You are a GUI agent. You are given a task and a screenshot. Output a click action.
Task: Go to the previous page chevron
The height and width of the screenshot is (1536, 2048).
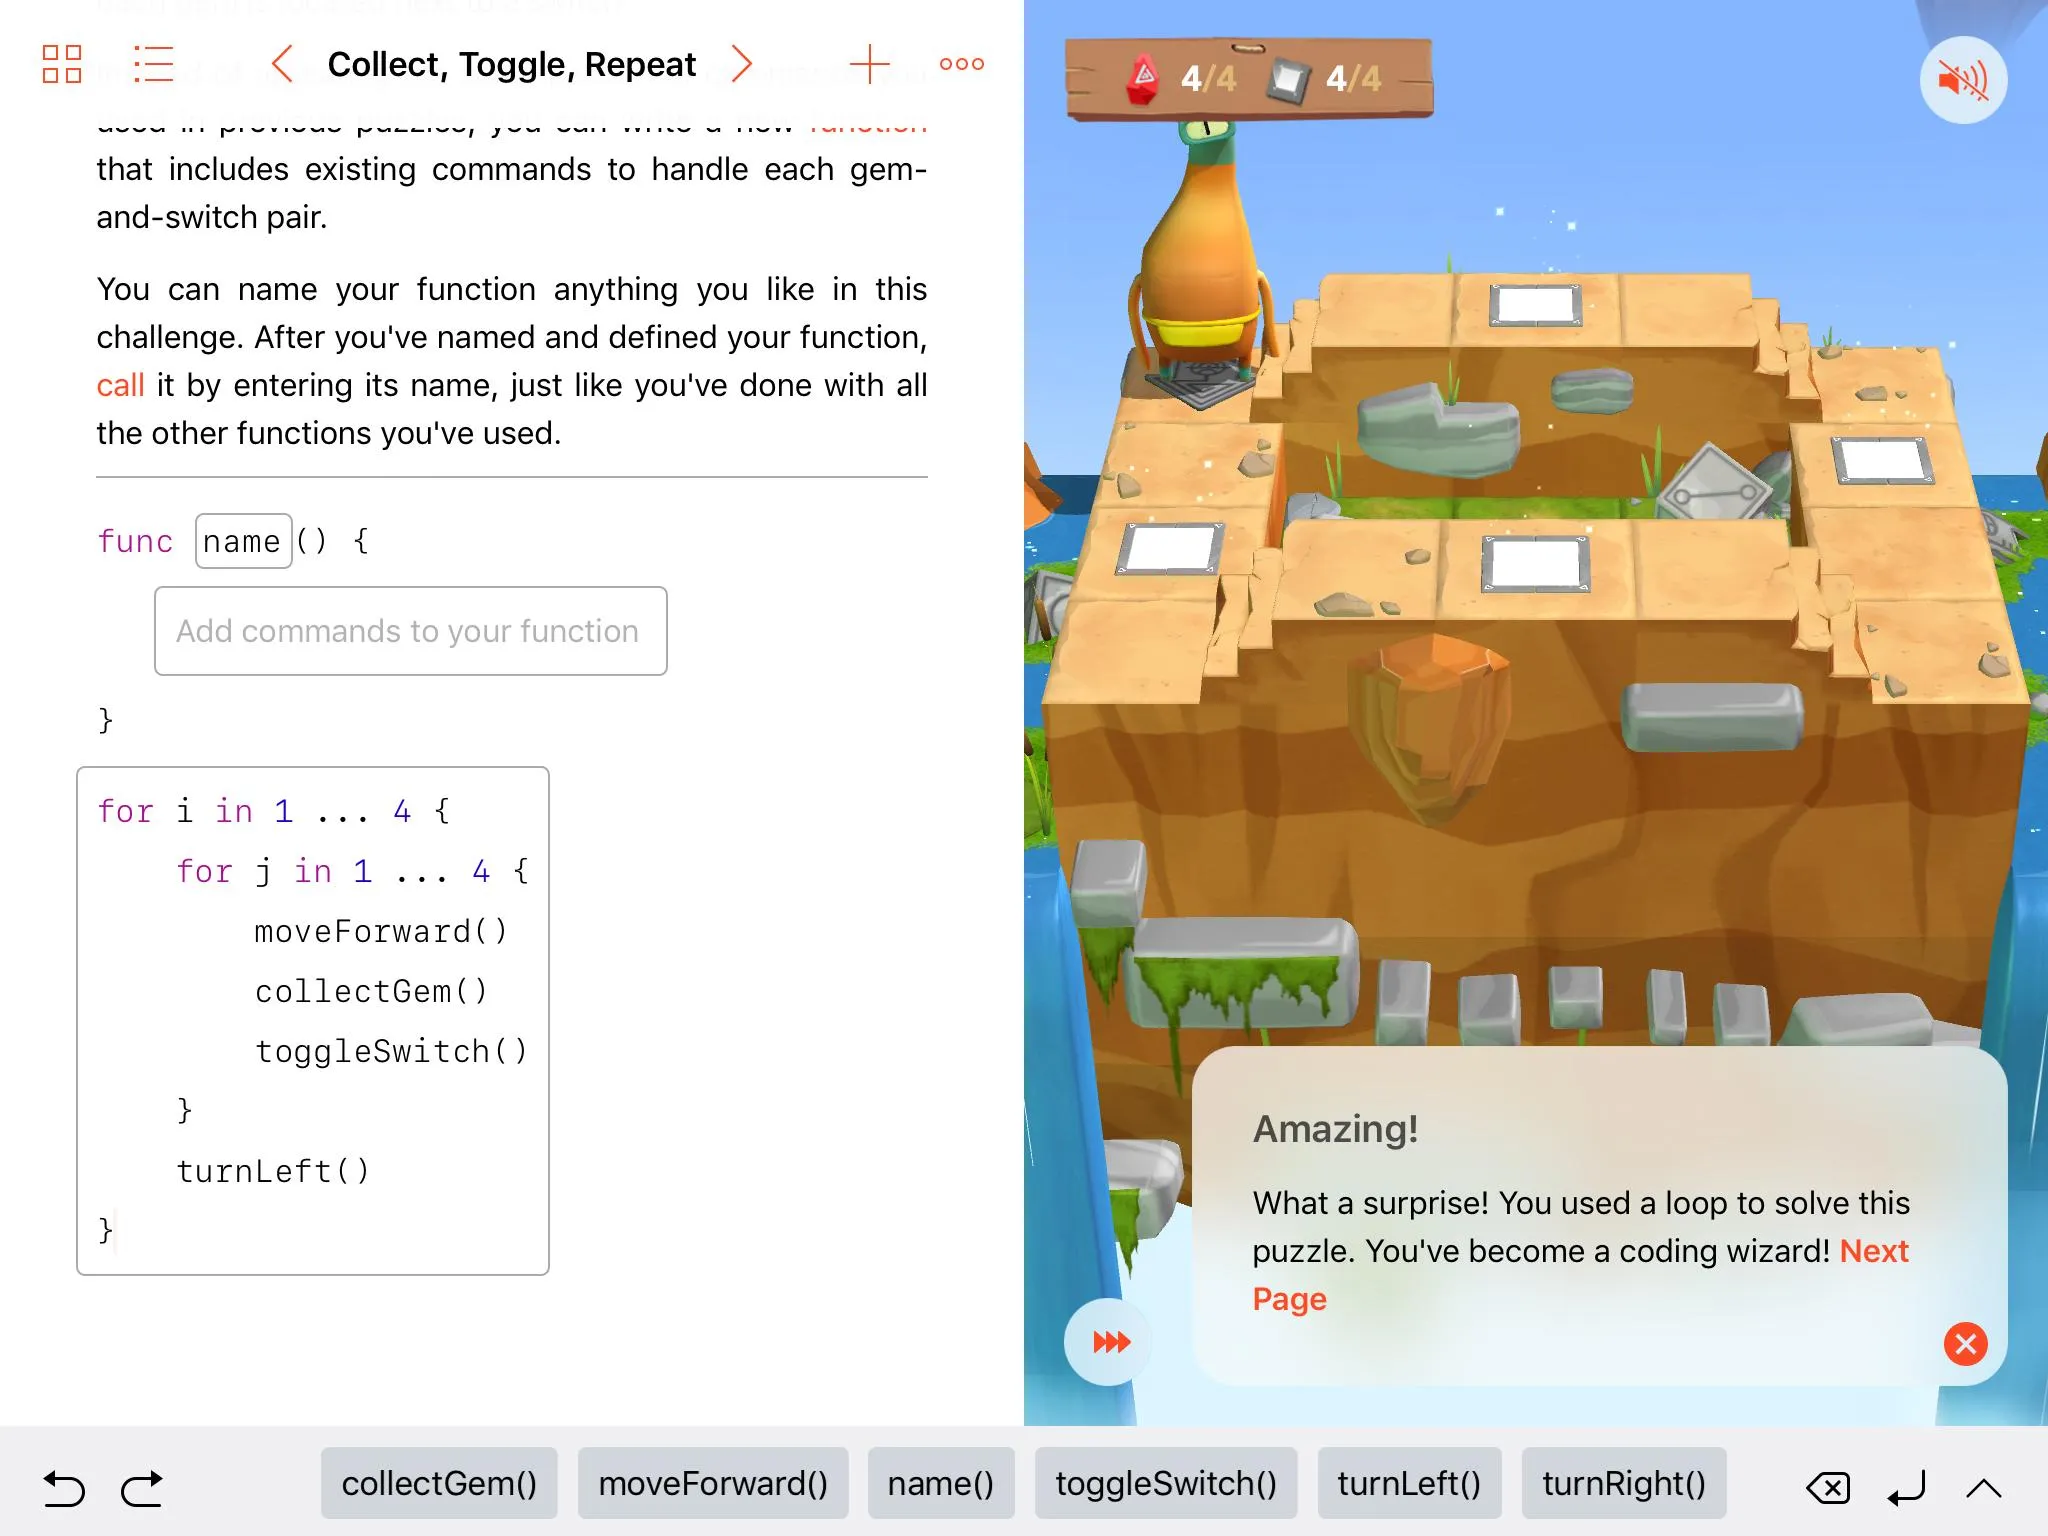click(x=282, y=64)
